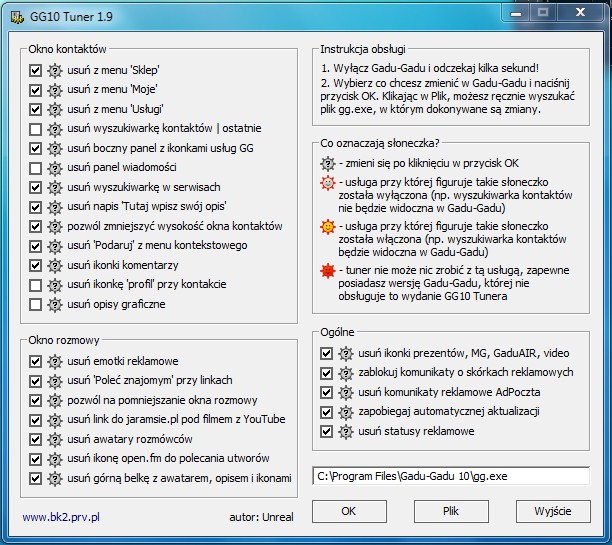Uncheck 'usuń wyszukiwarkę w serwisach' checkbox

point(35,187)
